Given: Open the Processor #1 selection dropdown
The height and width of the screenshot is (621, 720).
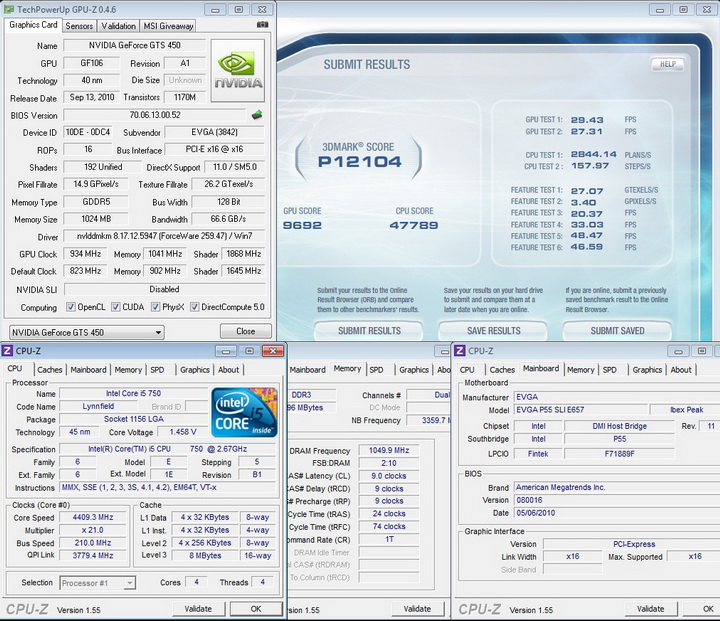Looking at the screenshot, I should (x=97, y=583).
